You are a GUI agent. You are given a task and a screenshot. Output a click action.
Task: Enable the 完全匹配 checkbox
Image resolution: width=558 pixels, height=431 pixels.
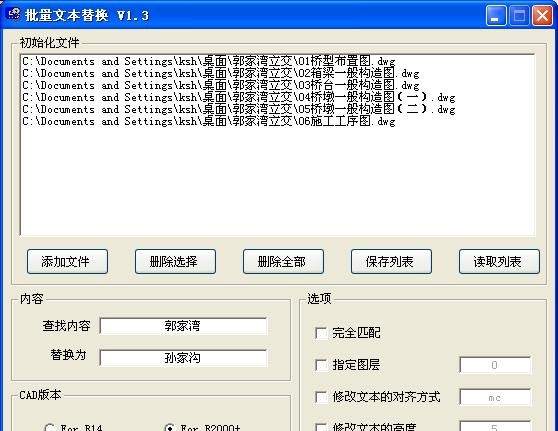tap(321, 333)
